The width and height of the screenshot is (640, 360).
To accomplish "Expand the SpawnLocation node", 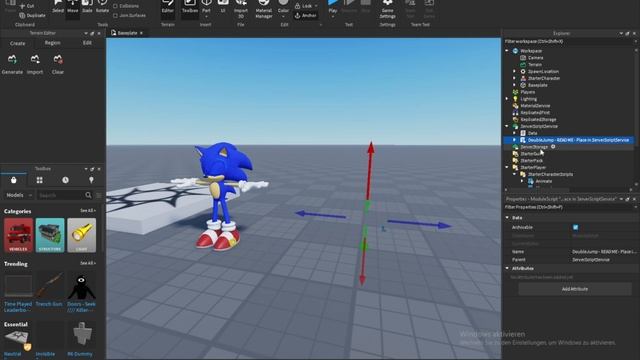I will [x=514, y=71].
